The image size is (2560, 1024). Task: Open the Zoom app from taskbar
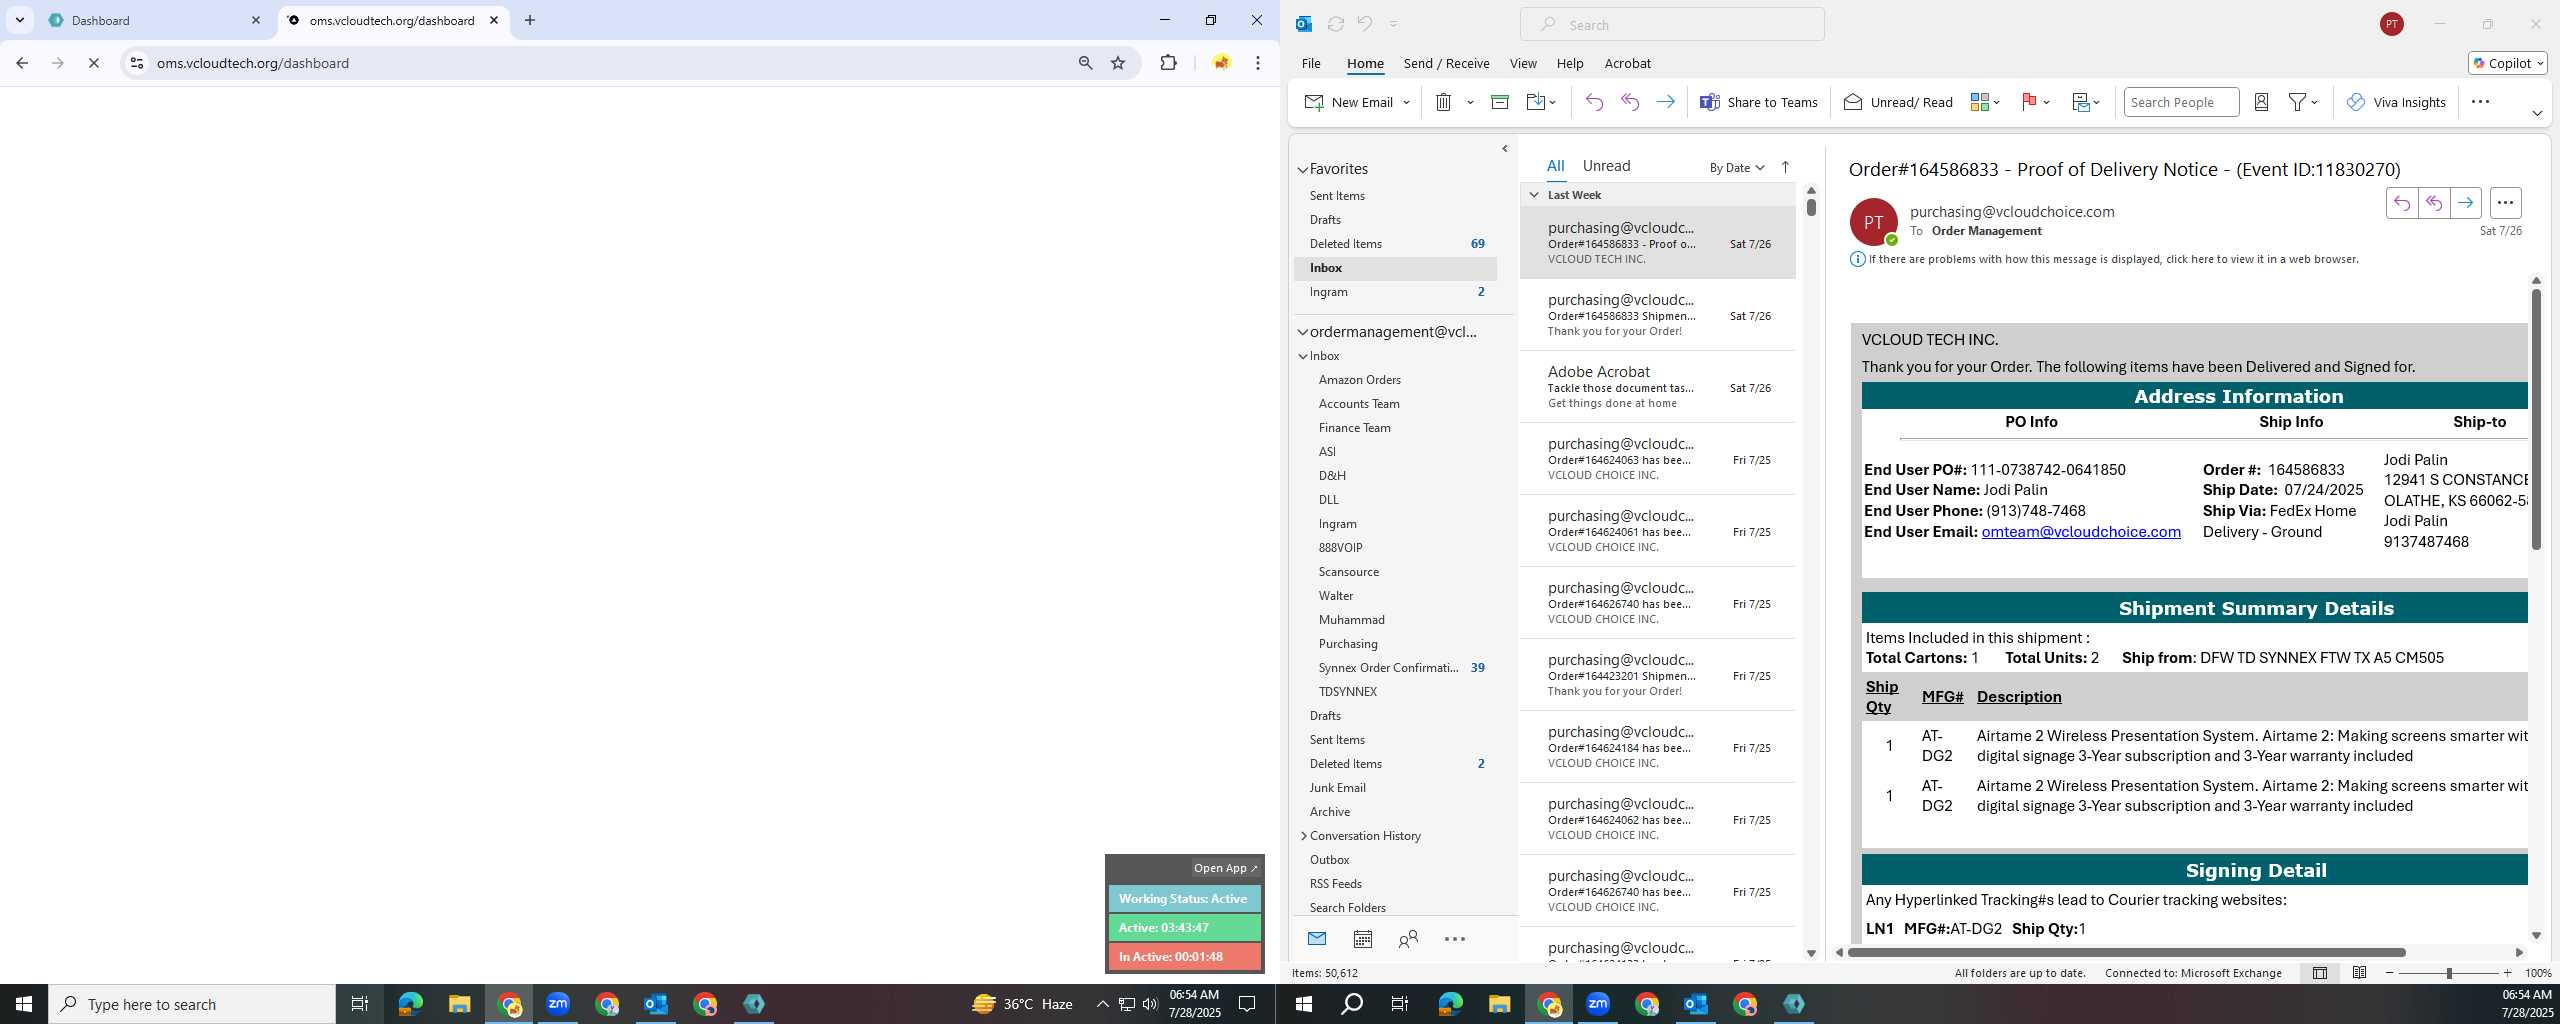coord(558,1004)
